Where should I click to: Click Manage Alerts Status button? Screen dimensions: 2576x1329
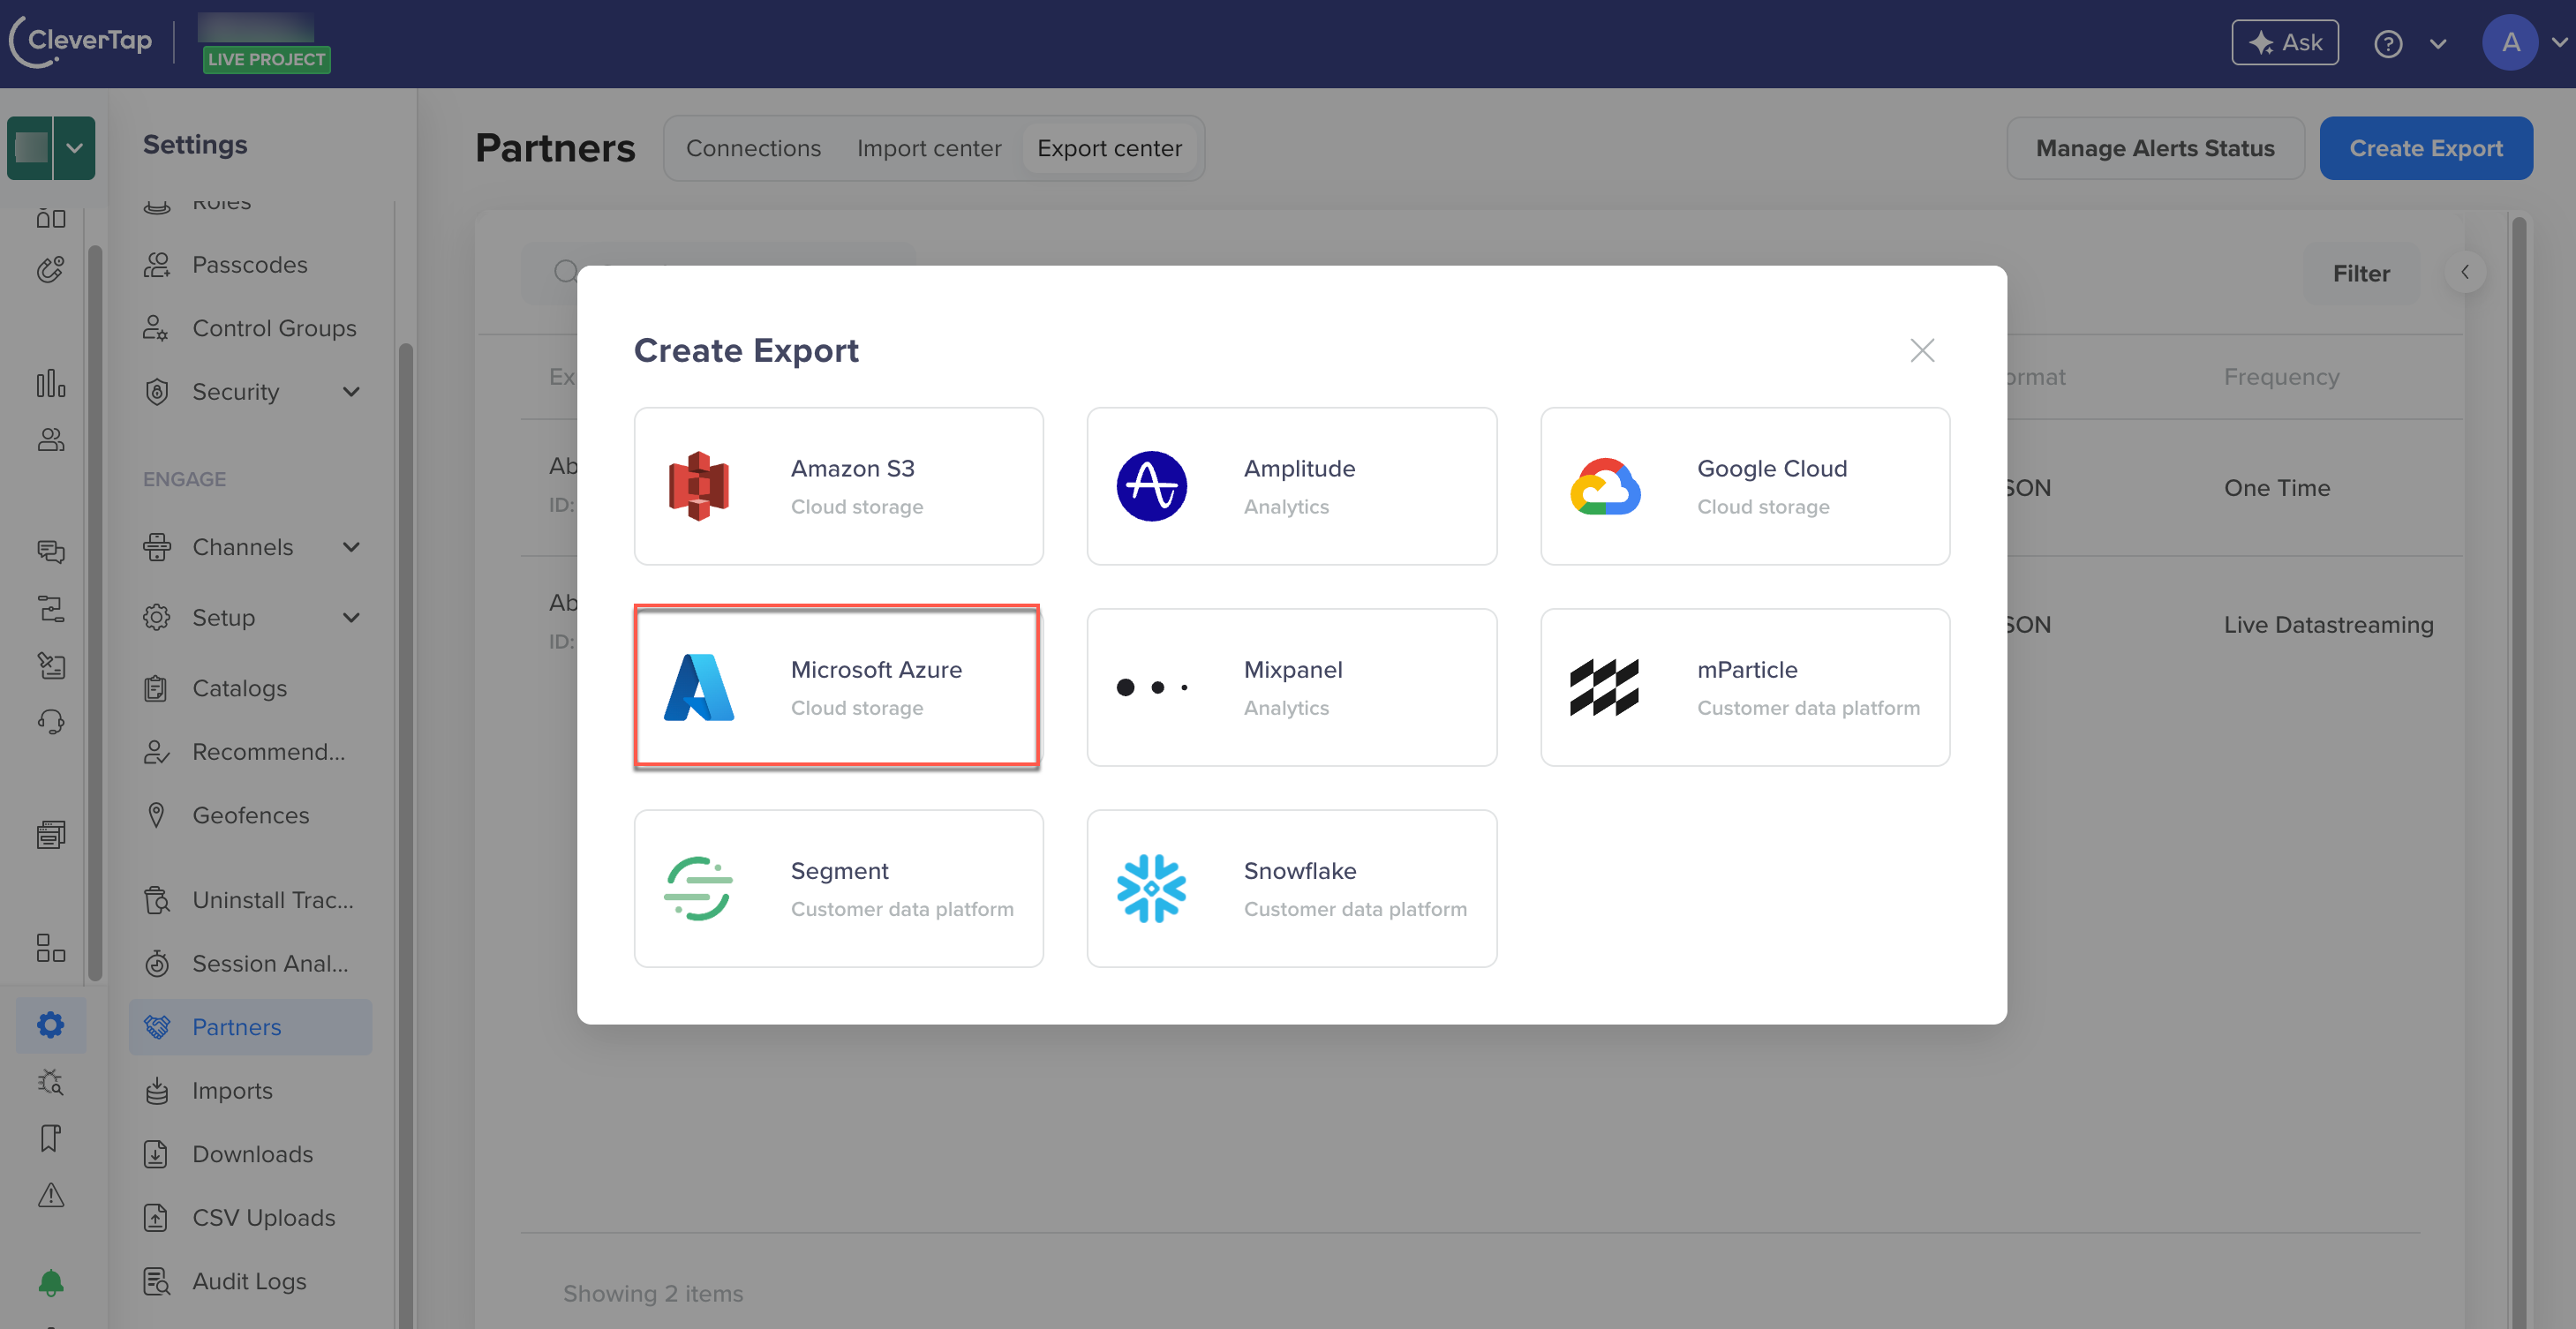(2155, 148)
